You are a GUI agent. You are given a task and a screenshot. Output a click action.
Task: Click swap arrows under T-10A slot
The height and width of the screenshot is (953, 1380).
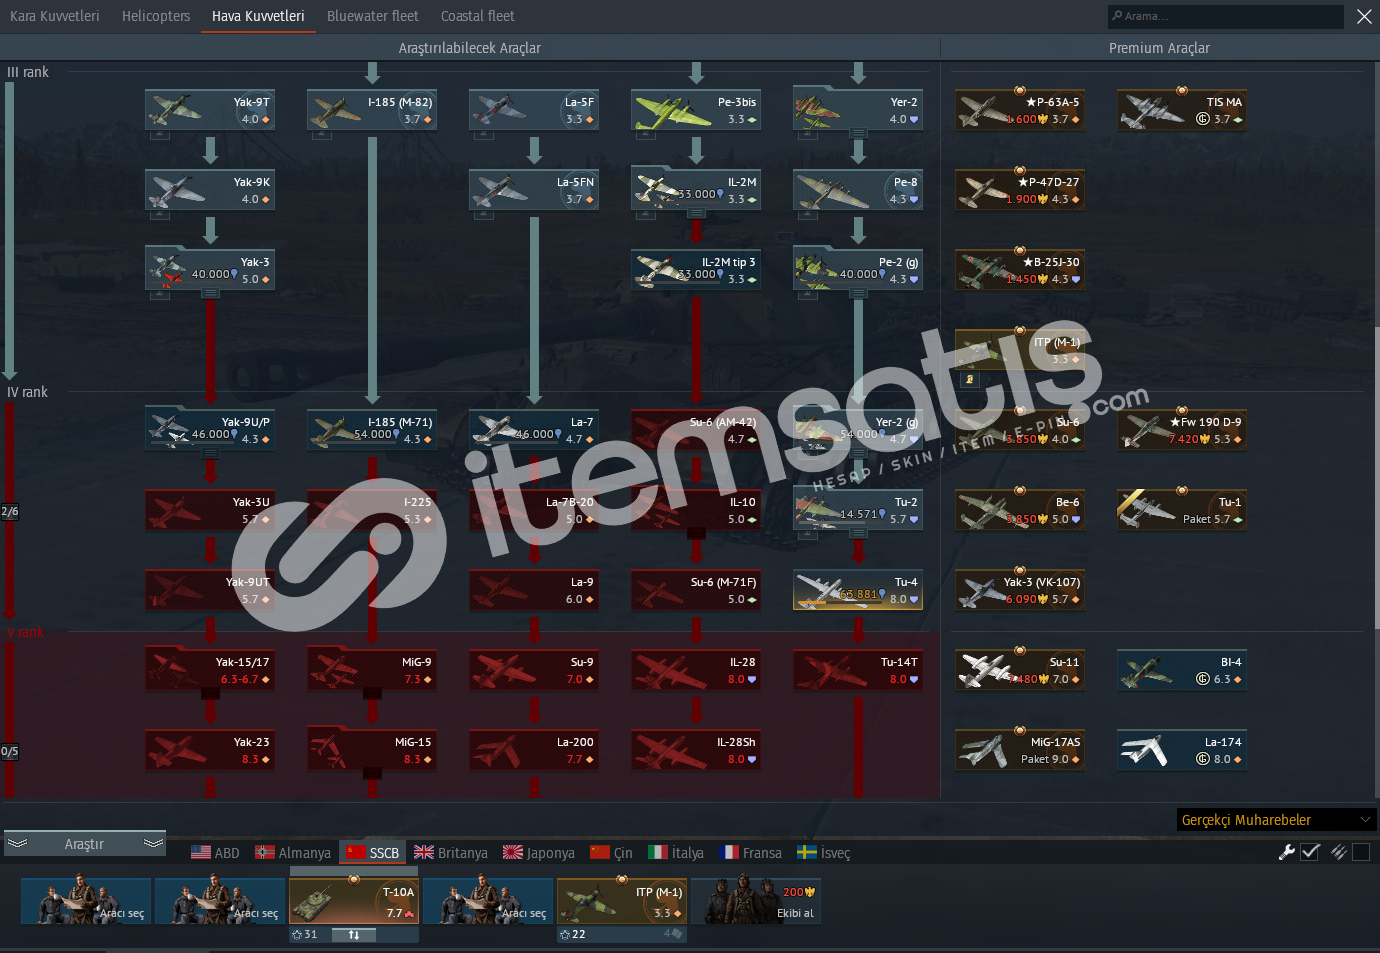click(x=354, y=935)
